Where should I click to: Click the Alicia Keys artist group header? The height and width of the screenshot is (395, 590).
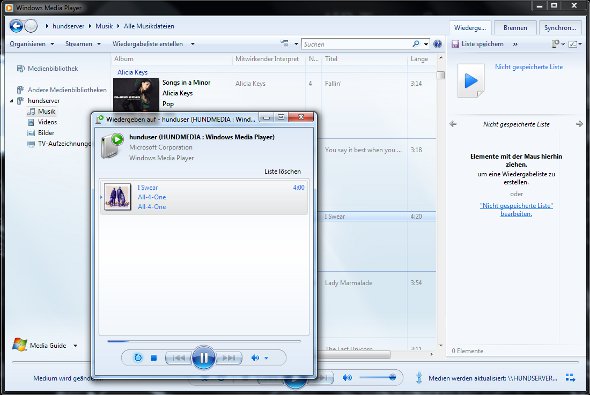point(132,72)
